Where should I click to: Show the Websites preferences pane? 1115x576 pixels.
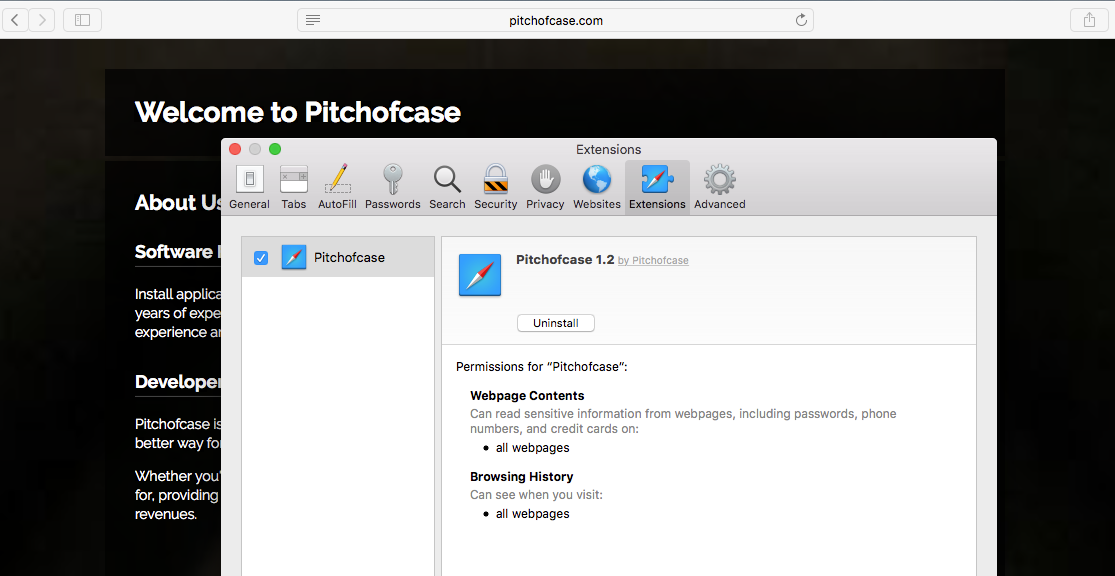click(x=597, y=187)
